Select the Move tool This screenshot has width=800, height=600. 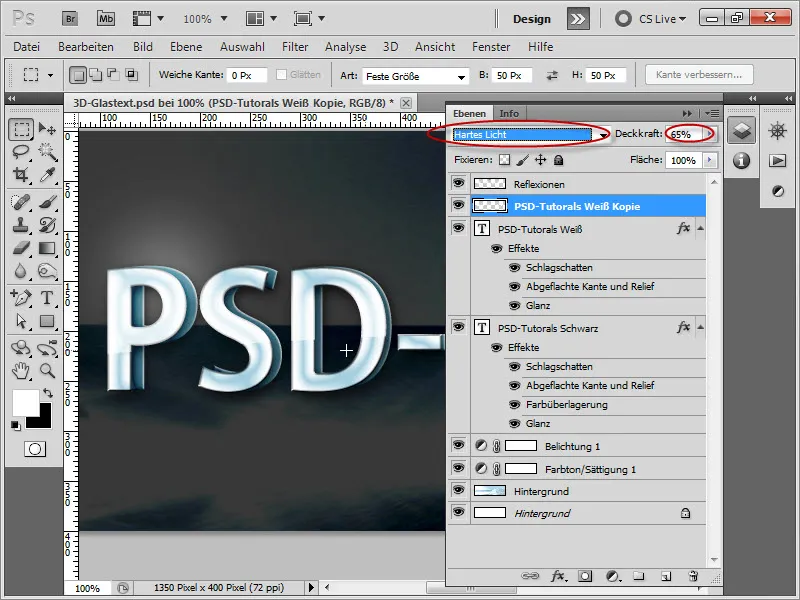pos(47,130)
